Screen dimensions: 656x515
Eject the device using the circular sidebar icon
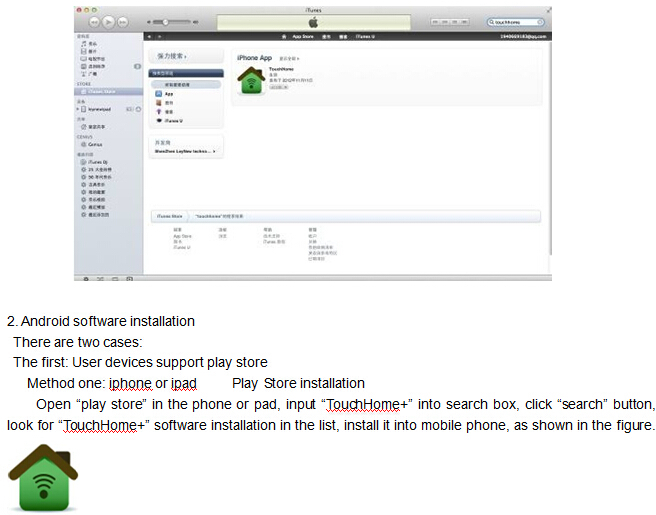point(138,109)
